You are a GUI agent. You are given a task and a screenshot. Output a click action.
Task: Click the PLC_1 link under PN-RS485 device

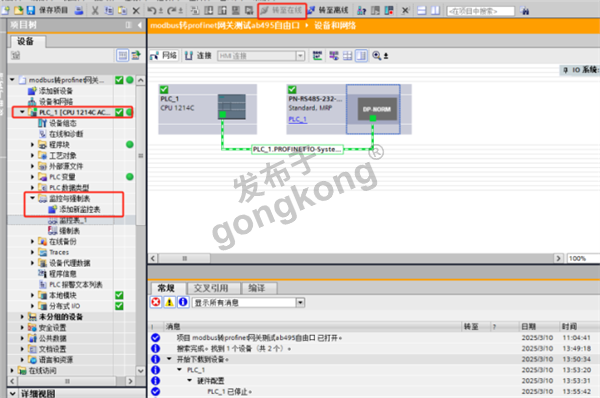[x=297, y=119]
